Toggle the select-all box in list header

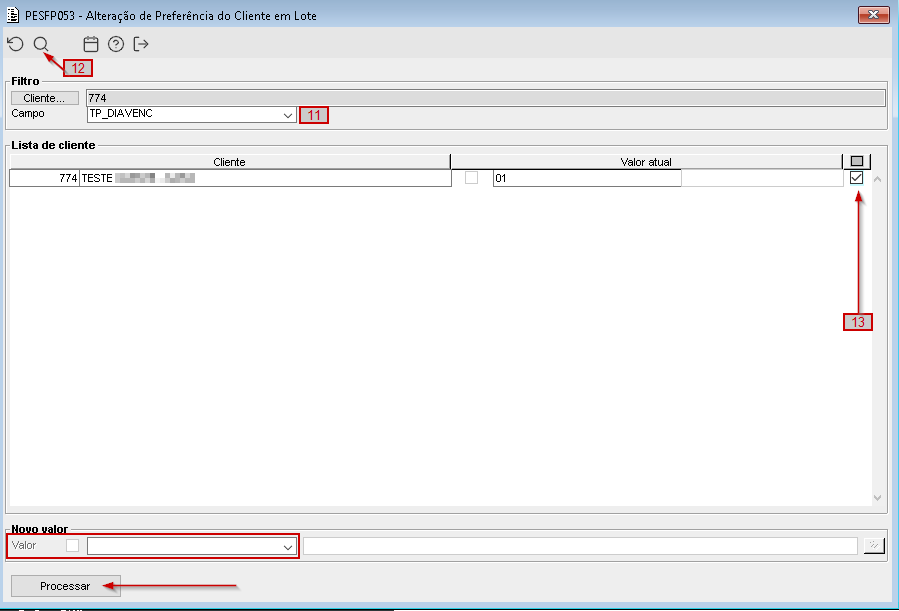[857, 162]
